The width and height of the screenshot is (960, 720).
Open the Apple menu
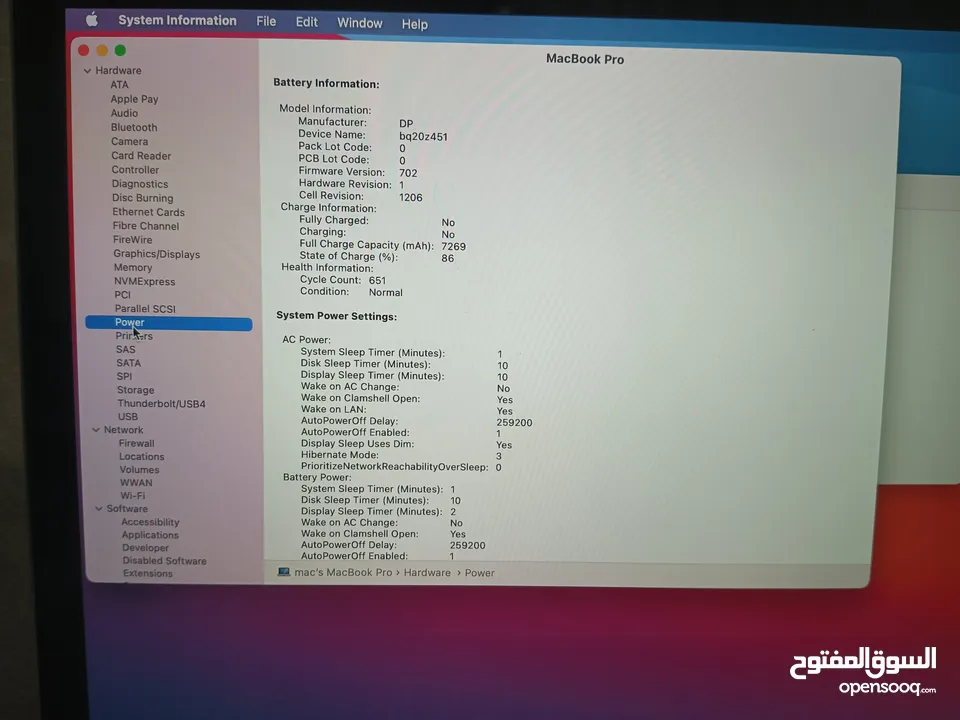pos(92,20)
